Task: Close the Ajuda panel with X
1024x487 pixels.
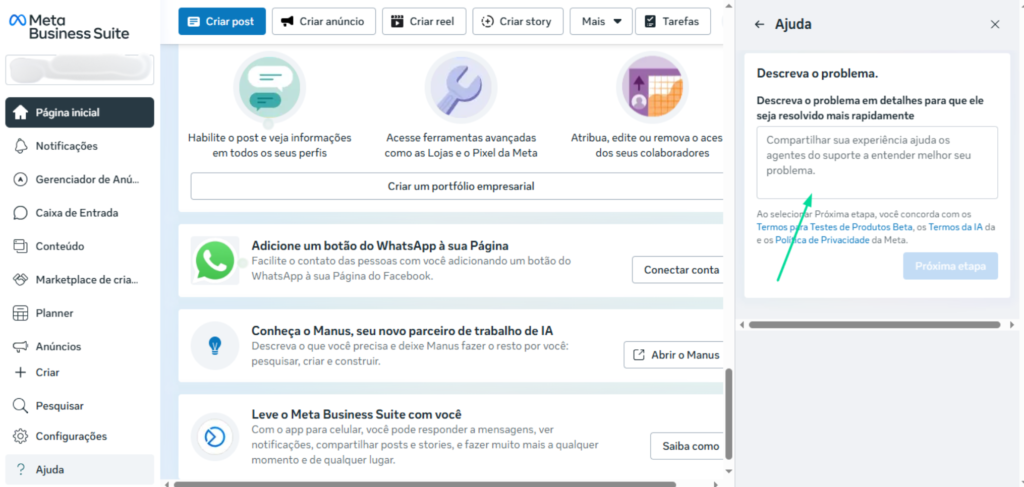Action: [x=995, y=24]
